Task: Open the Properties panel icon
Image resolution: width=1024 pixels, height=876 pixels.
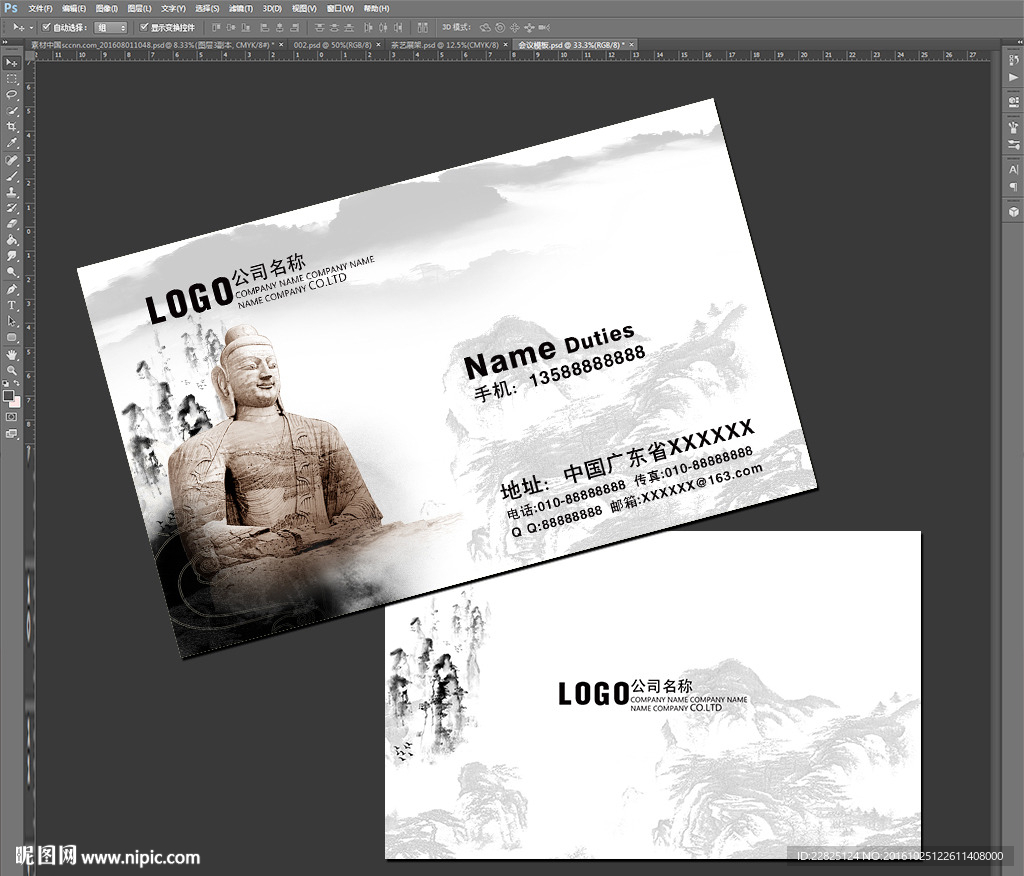Action: click(x=1013, y=101)
